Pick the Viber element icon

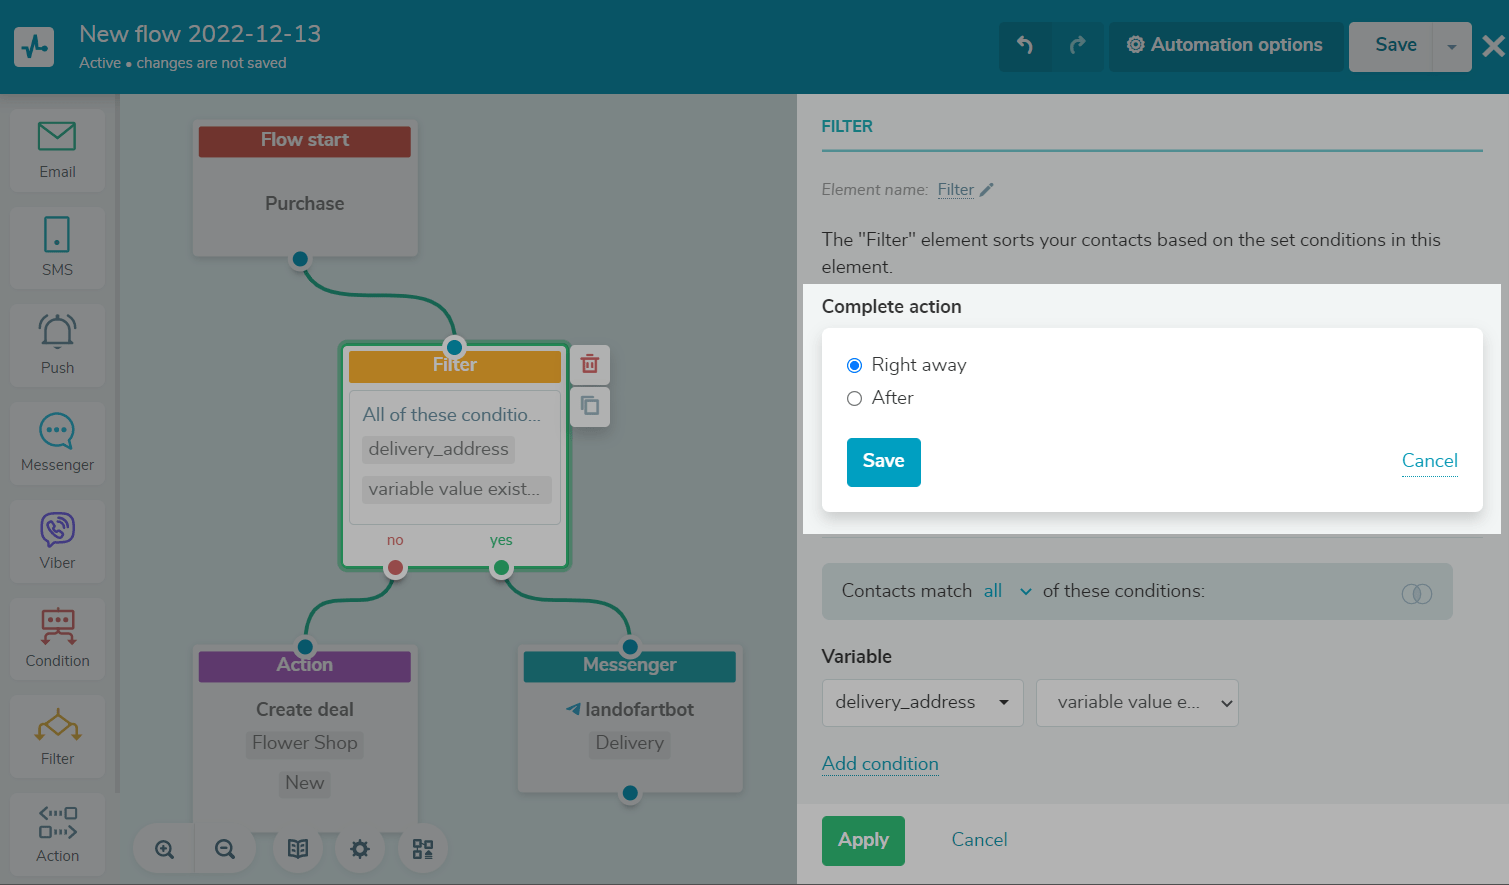(57, 530)
